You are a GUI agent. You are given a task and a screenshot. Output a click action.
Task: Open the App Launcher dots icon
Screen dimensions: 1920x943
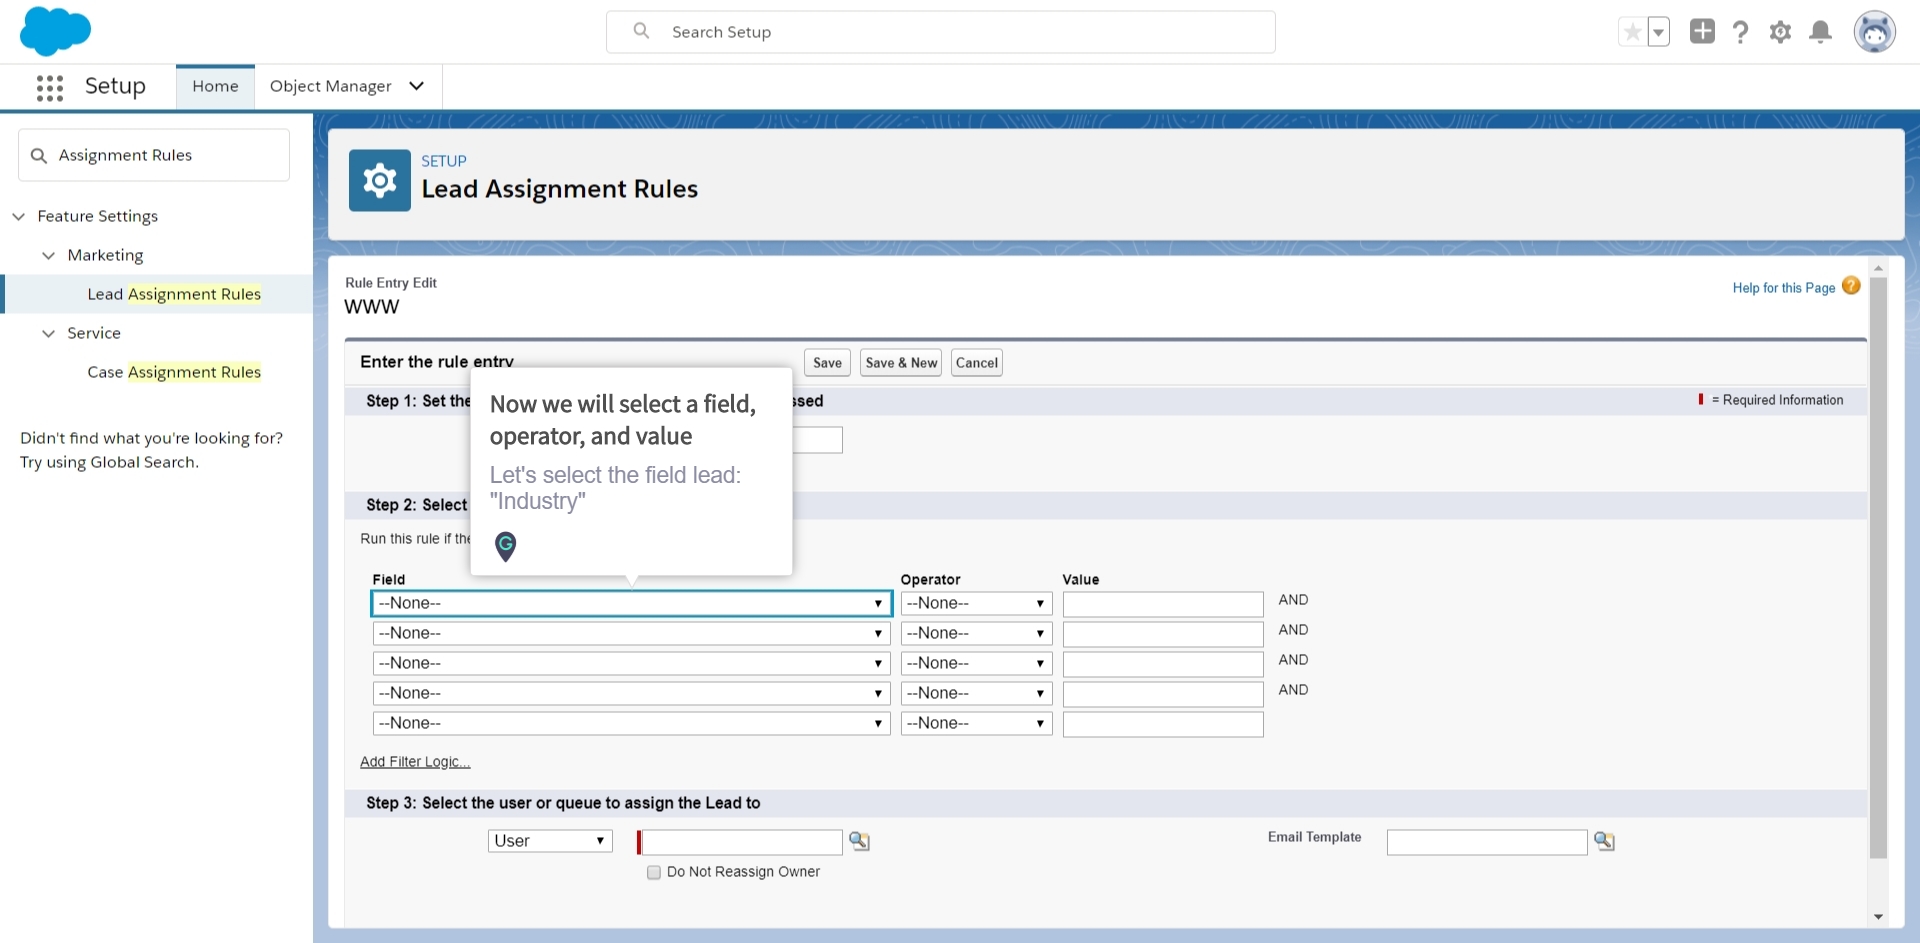(x=50, y=88)
